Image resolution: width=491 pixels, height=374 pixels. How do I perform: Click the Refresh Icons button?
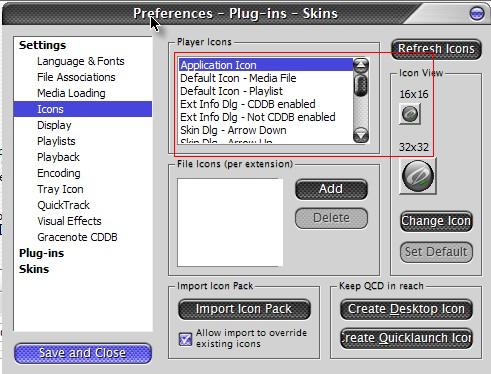point(436,49)
